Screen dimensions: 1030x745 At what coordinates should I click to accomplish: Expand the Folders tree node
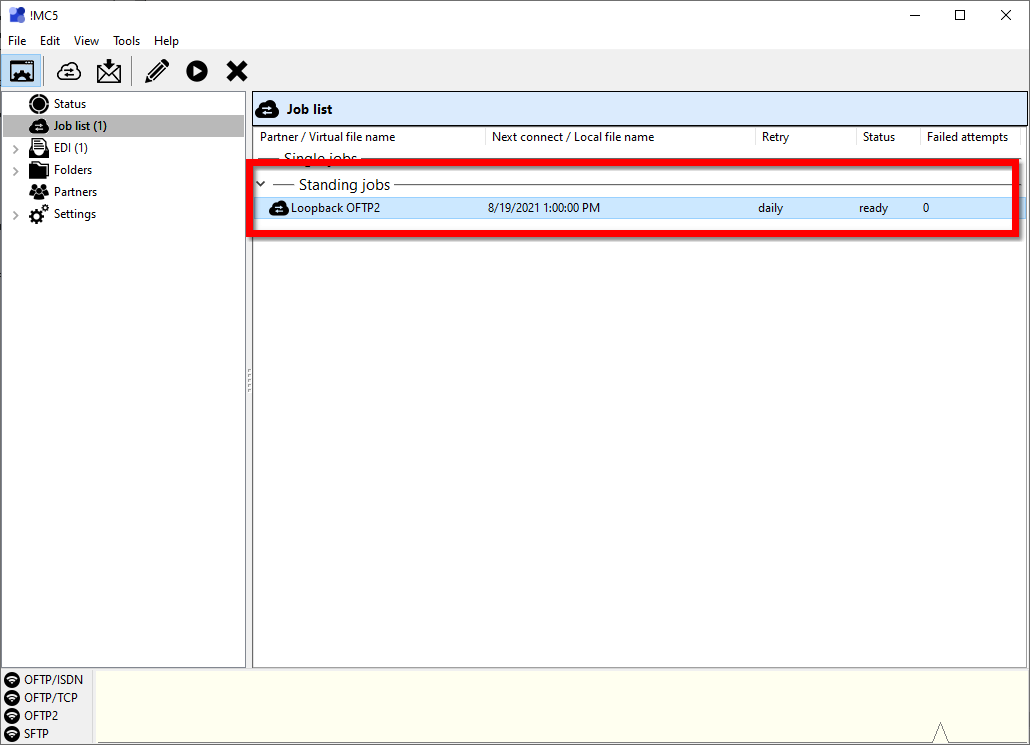pyautogui.click(x=16, y=171)
